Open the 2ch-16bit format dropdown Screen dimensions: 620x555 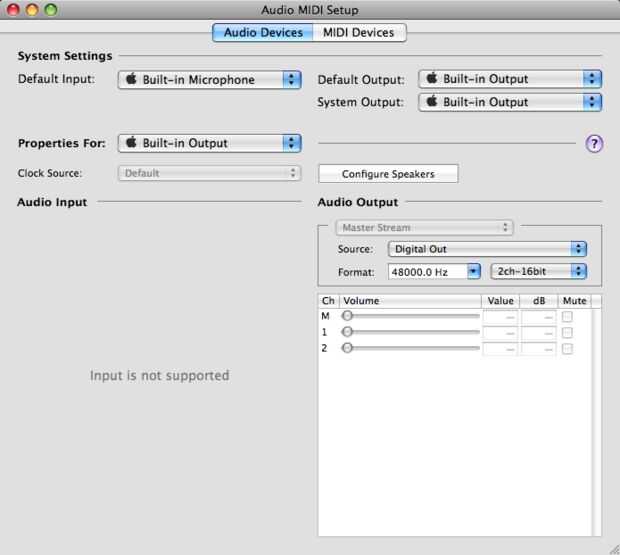click(x=539, y=272)
